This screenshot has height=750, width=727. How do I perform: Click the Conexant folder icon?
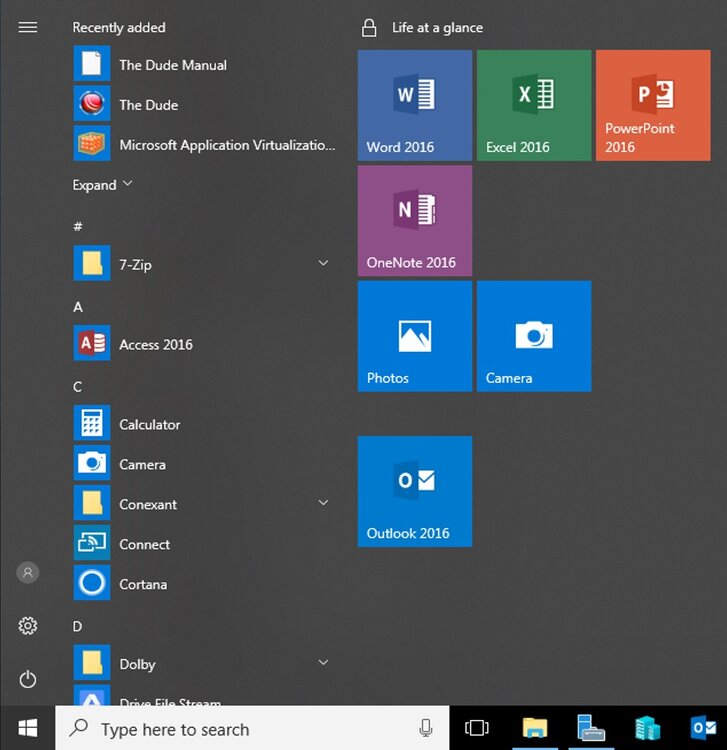[x=92, y=503]
